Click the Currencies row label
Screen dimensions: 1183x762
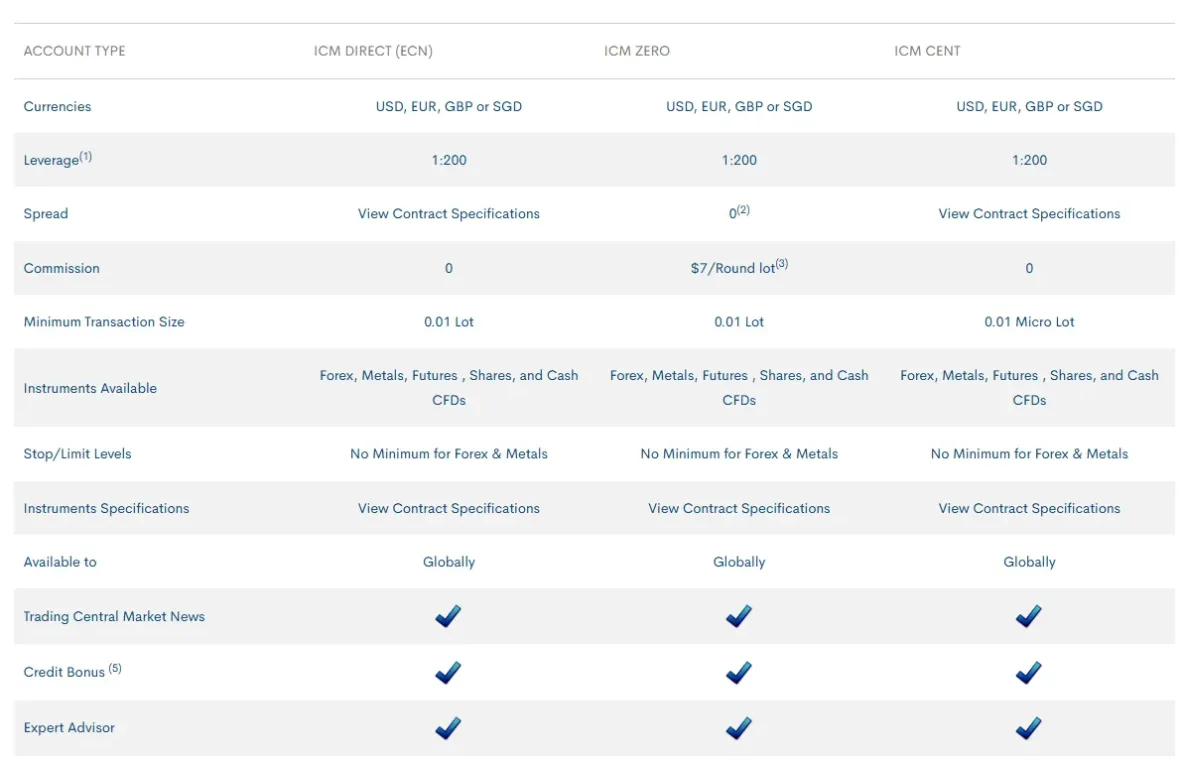[x=57, y=106]
